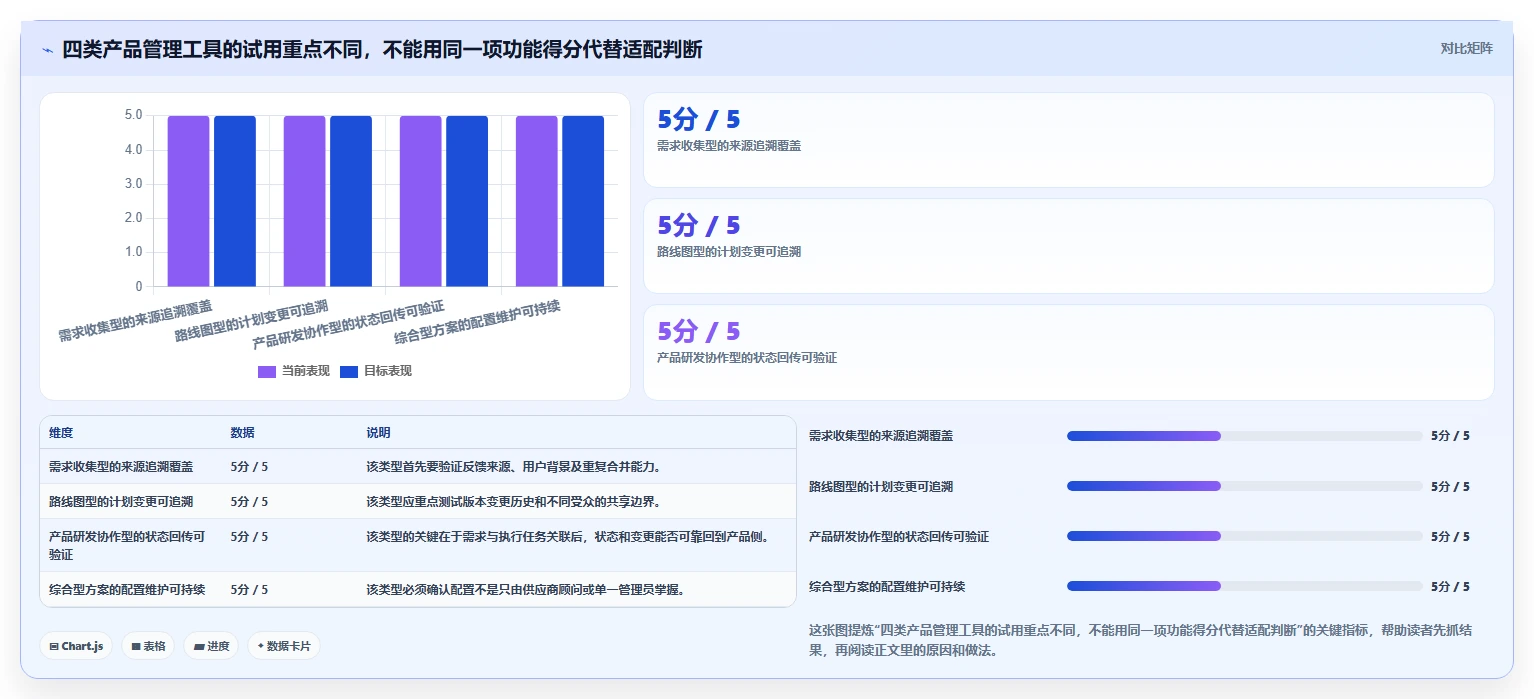Click the slanted 综合型方案的配置维护可持续 chart axis label
Image resolution: width=1534 pixels, height=699 pixels.
click(x=477, y=322)
